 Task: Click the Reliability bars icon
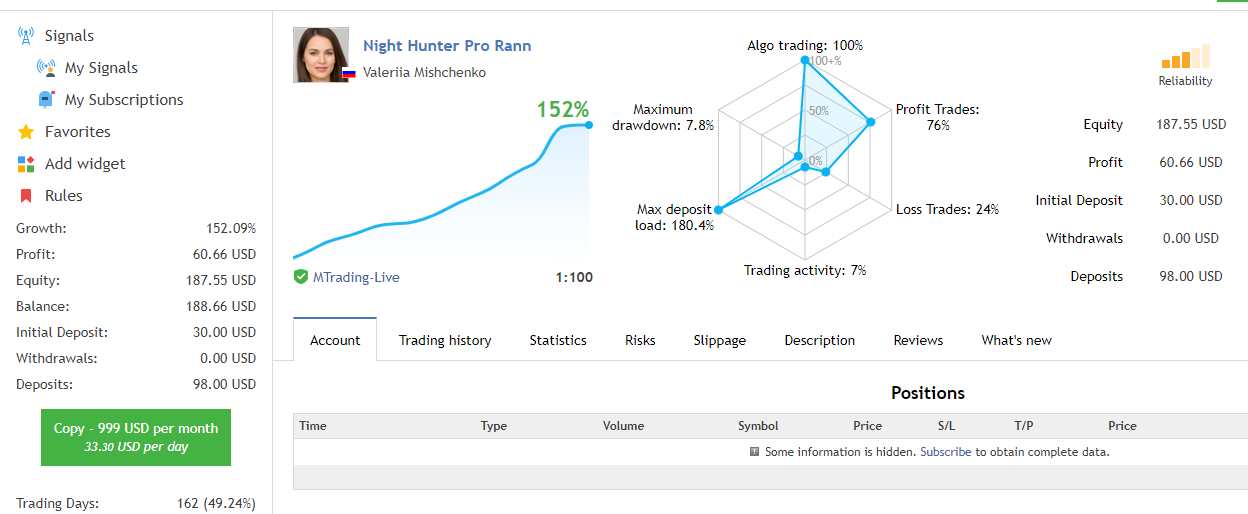pyautogui.click(x=1186, y=56)
